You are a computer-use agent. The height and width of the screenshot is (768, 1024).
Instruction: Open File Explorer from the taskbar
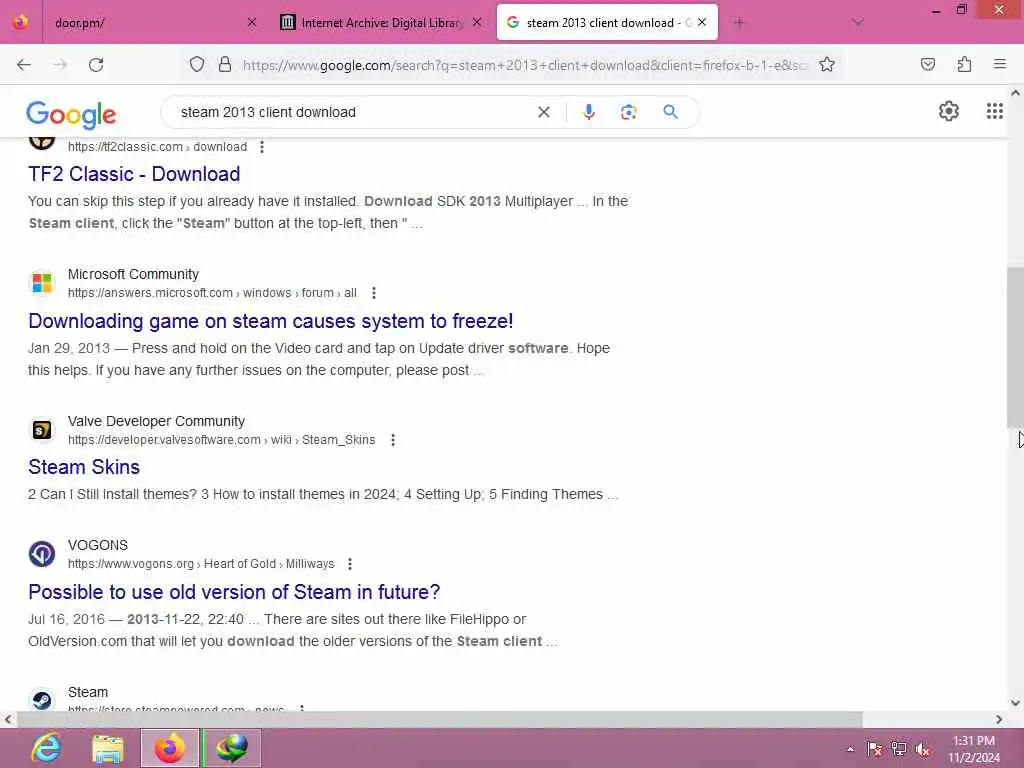point(107,749)
